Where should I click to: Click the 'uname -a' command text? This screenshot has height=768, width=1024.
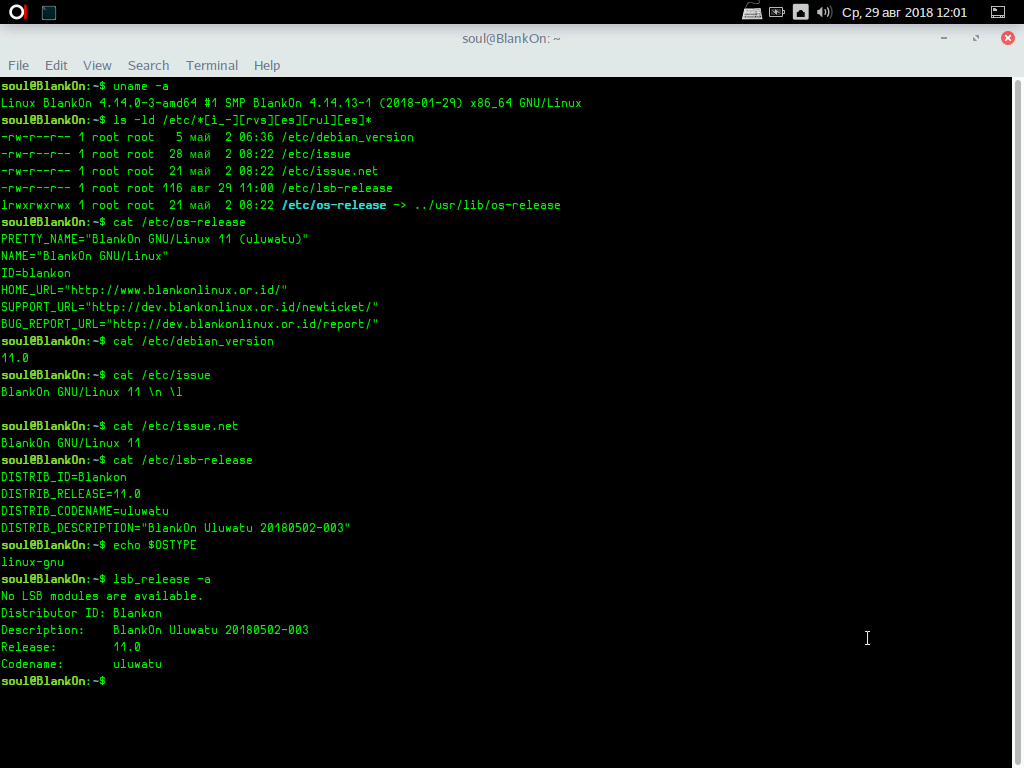tap(141, 86)
